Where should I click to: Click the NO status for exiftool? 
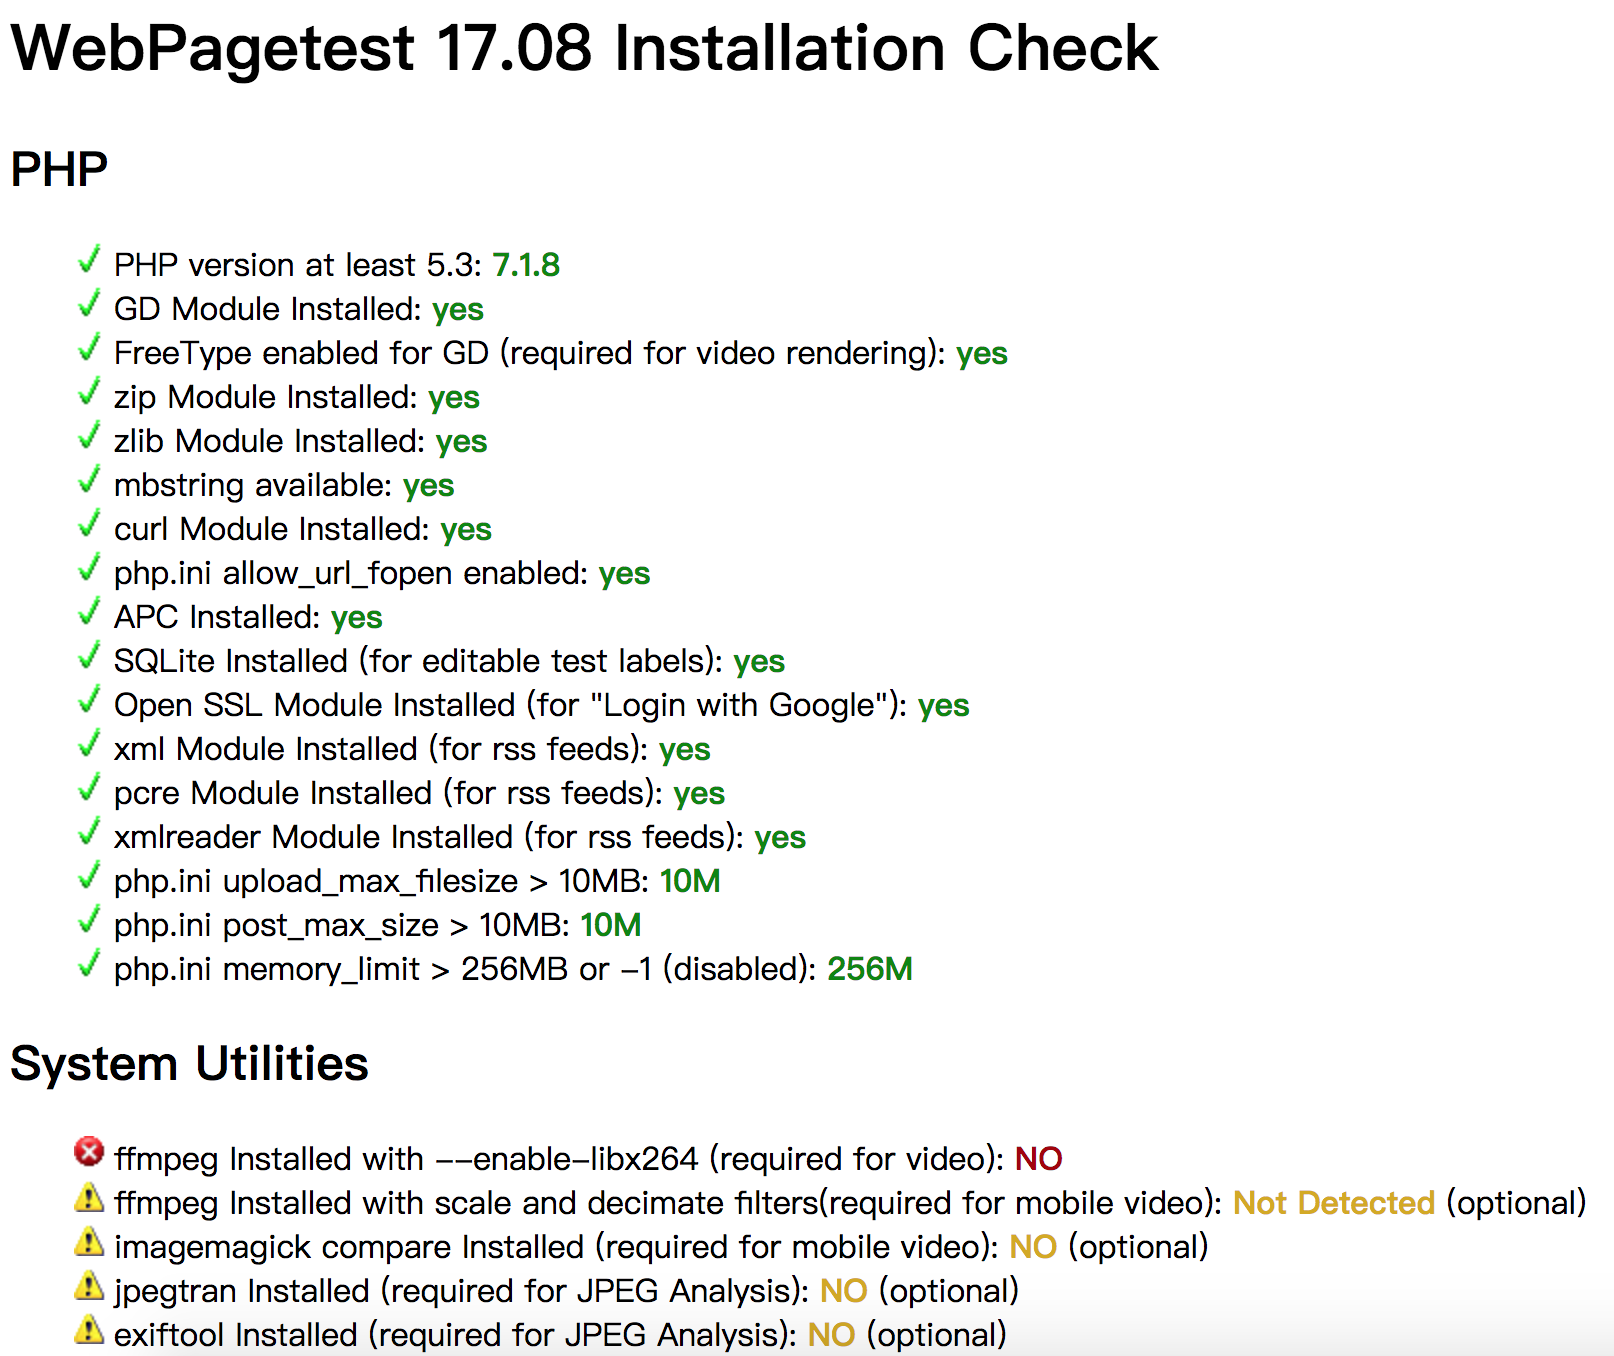point(831,1335)
